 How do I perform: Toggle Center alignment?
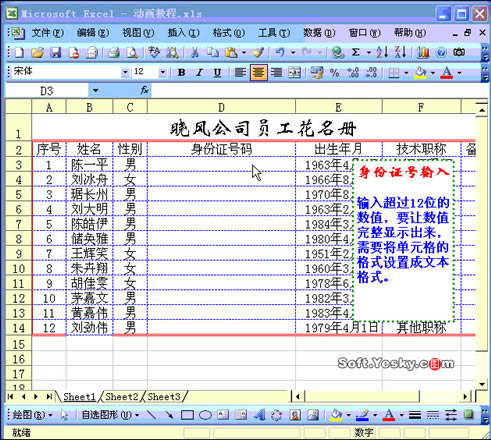click(x=259, y=72)
